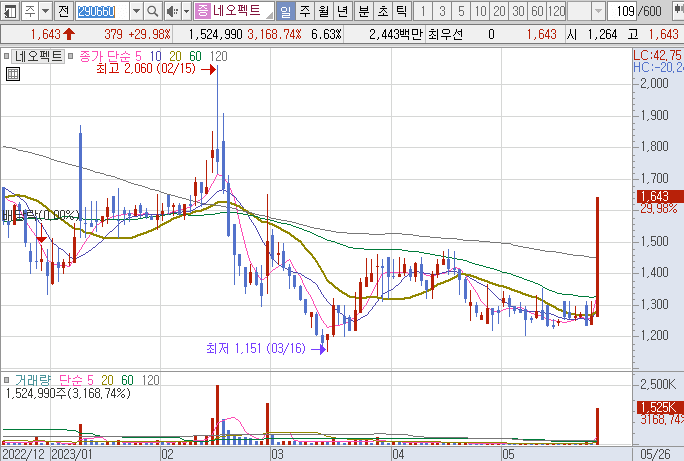Select the 일 daily chart period
The width and height of the screenshot is (684, 461).
[x=285, y=11]
